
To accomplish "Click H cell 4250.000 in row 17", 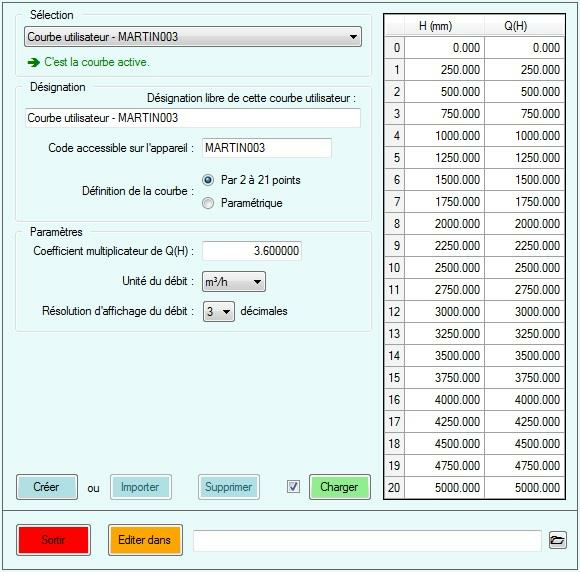I will [445, 422].
